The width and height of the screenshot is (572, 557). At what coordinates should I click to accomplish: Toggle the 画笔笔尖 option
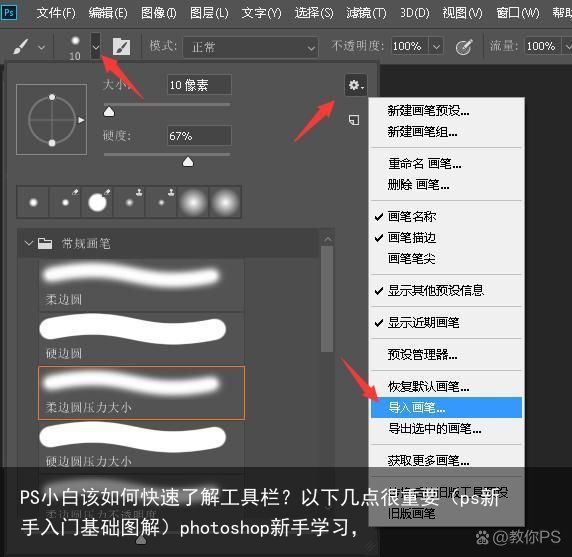click(447, 259)
